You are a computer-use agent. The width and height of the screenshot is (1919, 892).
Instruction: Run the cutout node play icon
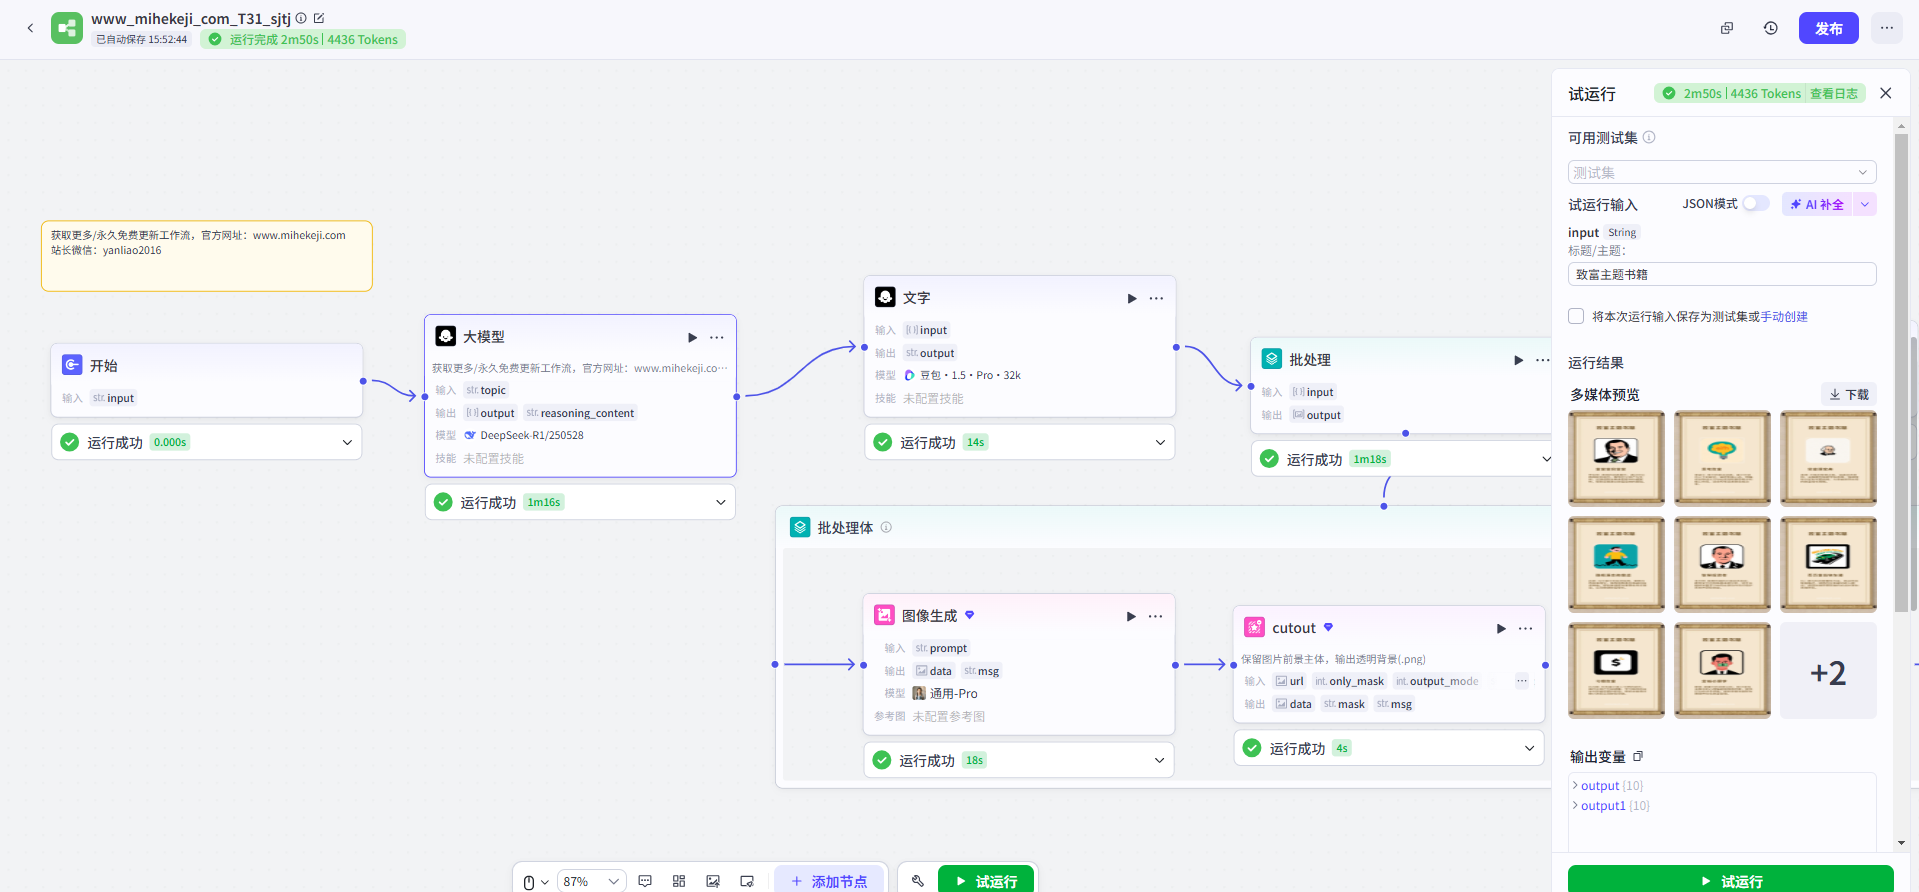(1500, 628)
